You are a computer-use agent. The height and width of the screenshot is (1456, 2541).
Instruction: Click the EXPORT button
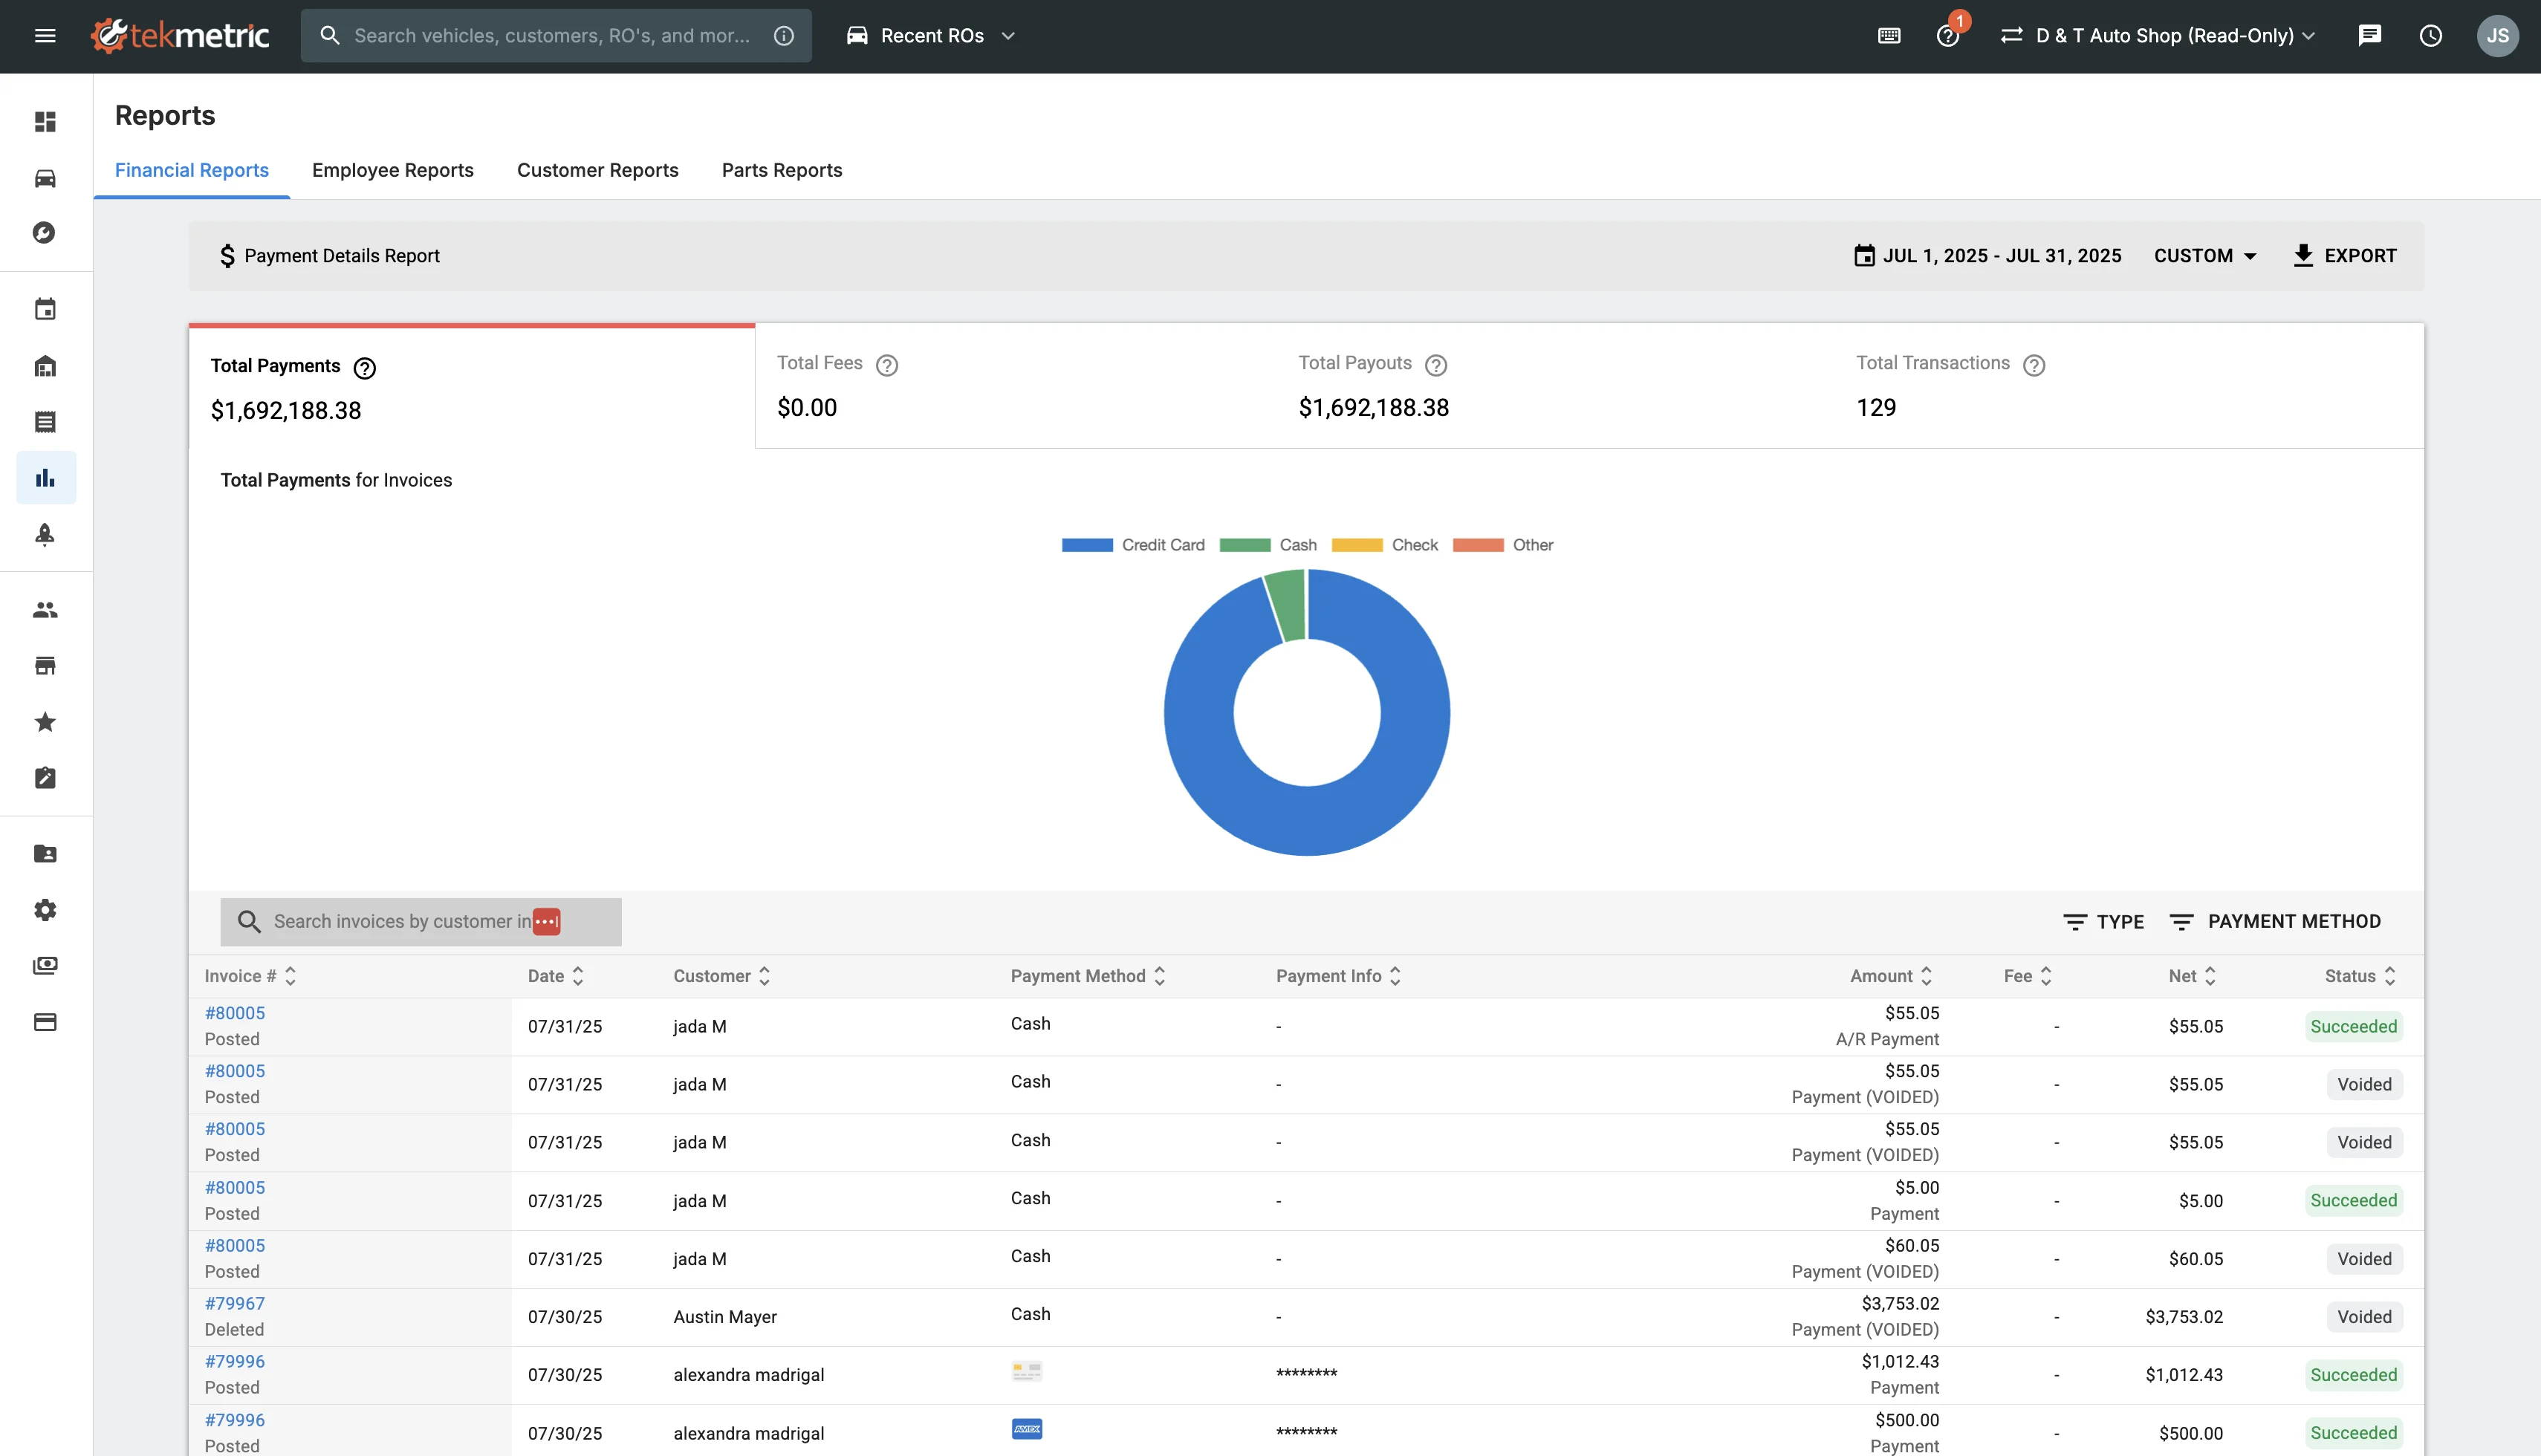click(2344, 256)
